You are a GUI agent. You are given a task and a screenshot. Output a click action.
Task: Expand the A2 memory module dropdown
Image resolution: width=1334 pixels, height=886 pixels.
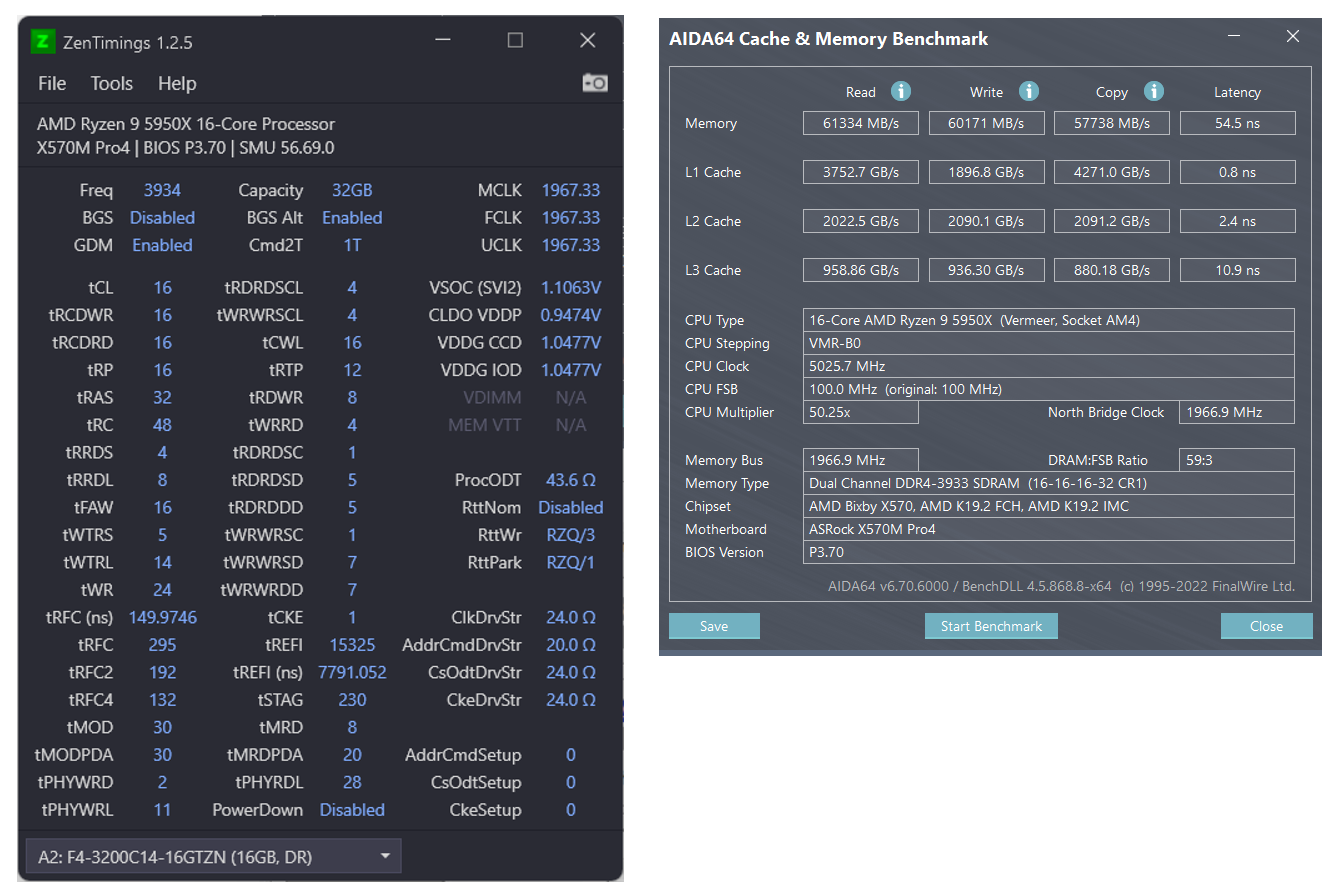pyautogui.click(x=214, y=857)
